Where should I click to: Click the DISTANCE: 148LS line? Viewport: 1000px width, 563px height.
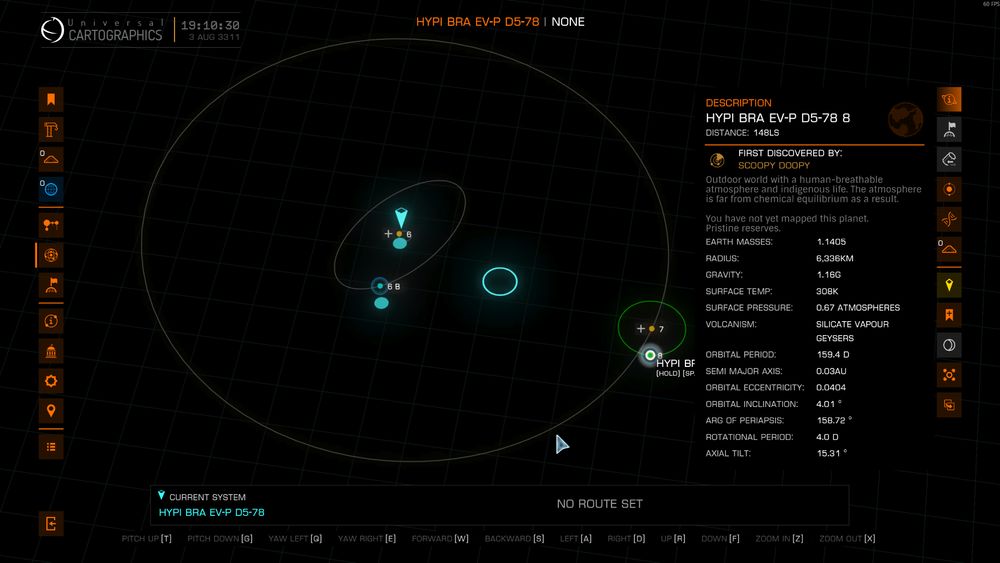click(x=742, y=133)
